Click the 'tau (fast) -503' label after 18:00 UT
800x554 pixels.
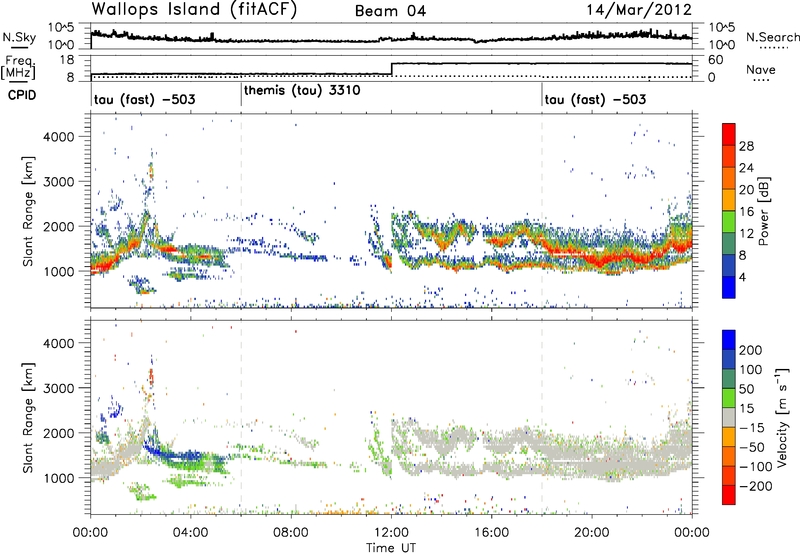pyautogui.click(x=595, y=99)
